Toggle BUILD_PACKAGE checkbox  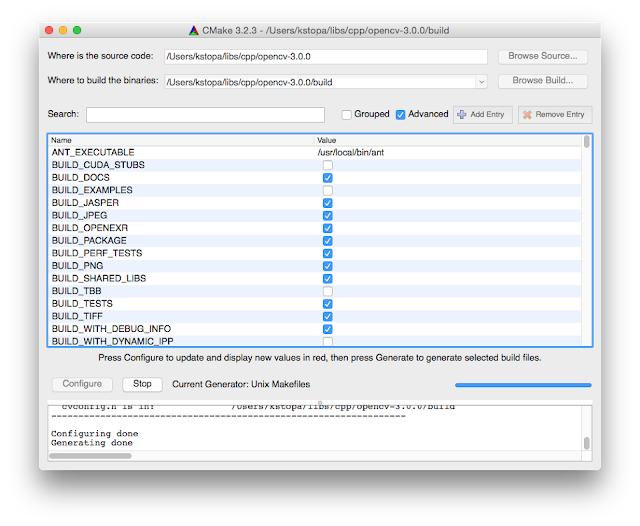tap(328, 241)
